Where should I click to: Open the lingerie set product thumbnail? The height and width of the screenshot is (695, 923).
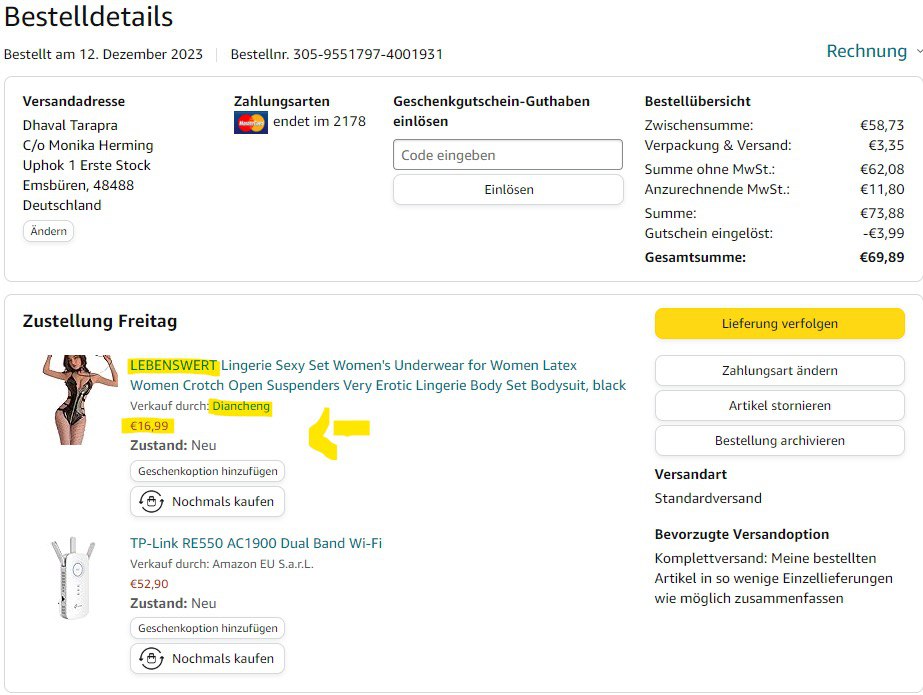(80, 399)
